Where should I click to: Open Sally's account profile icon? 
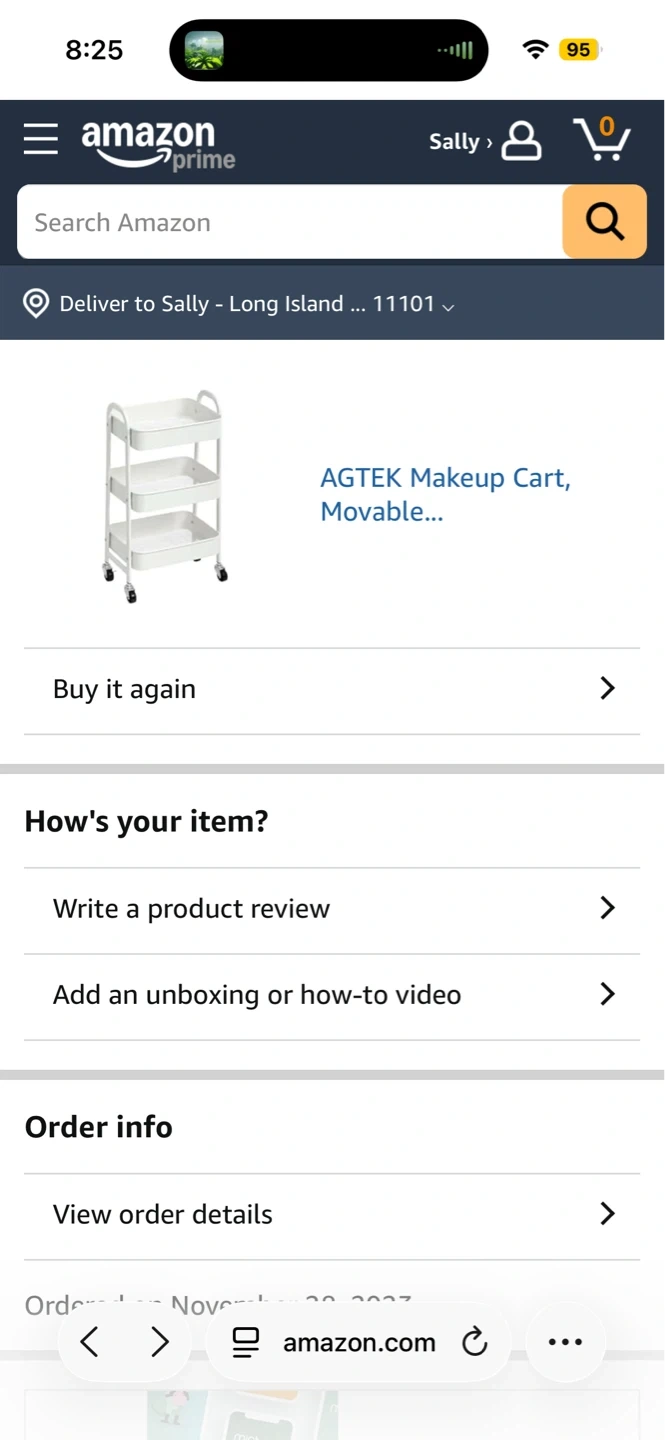(521, 141)
